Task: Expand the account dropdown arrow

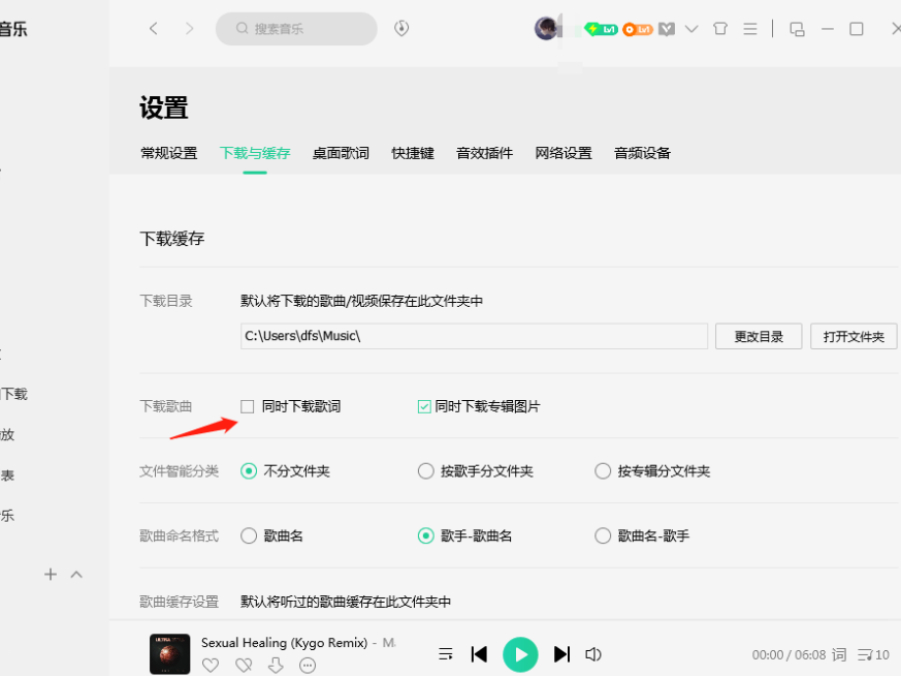Action: pos(692,29)
